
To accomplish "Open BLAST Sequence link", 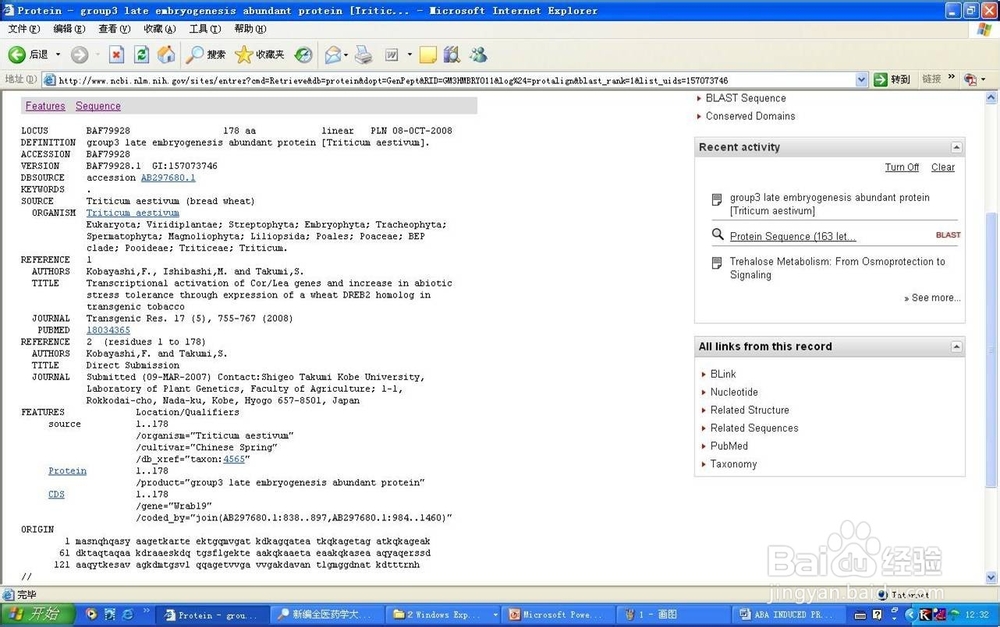I will [x=746, y=98].
